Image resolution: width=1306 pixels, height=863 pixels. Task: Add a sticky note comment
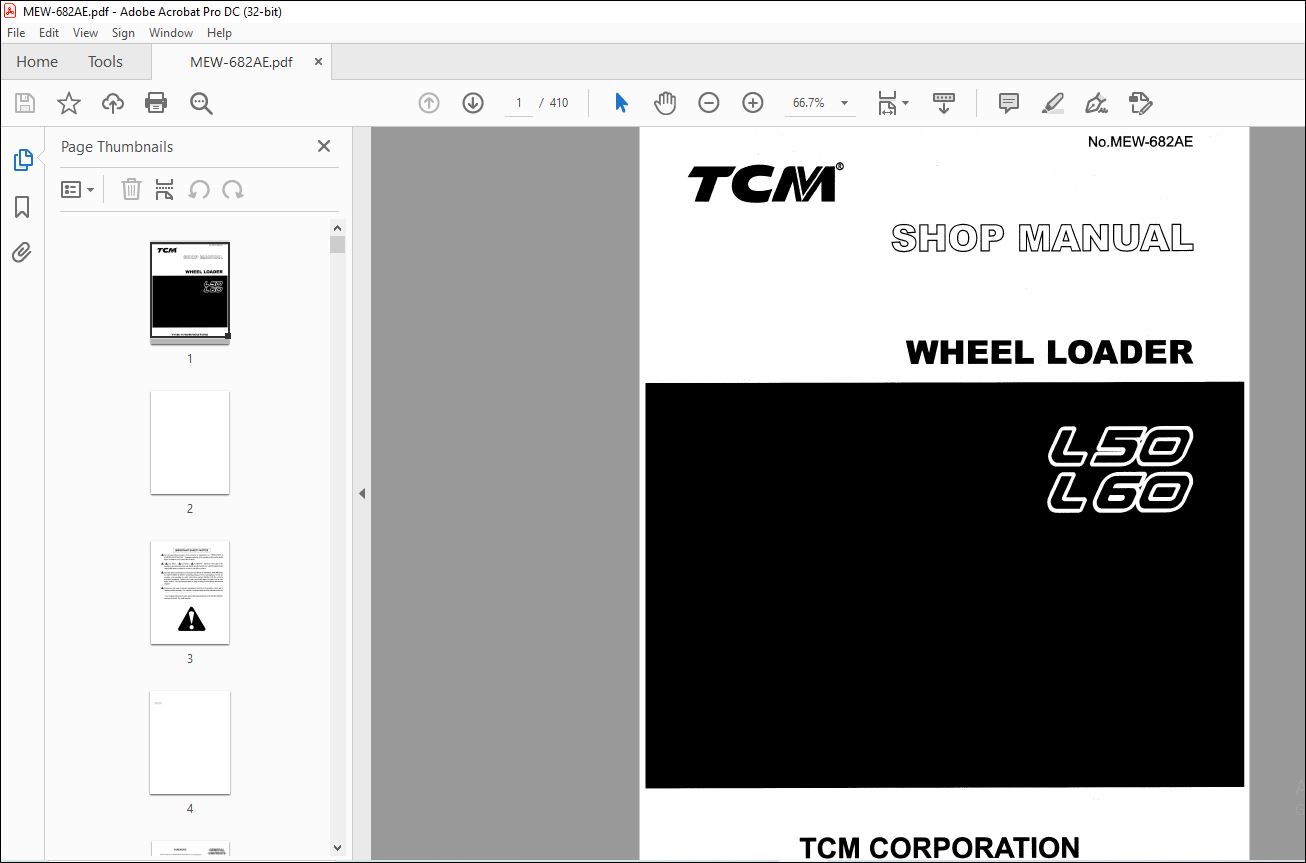[1009, 103]
